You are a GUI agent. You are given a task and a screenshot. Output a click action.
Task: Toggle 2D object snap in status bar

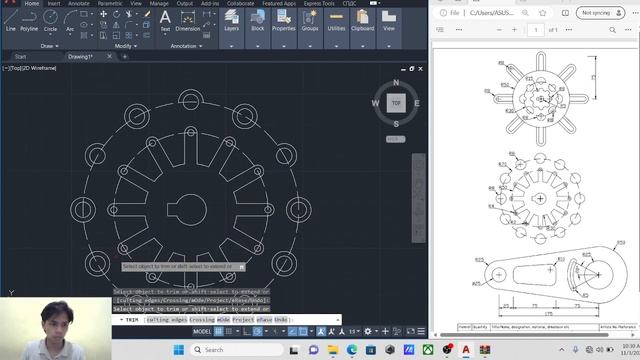(303, 331)
